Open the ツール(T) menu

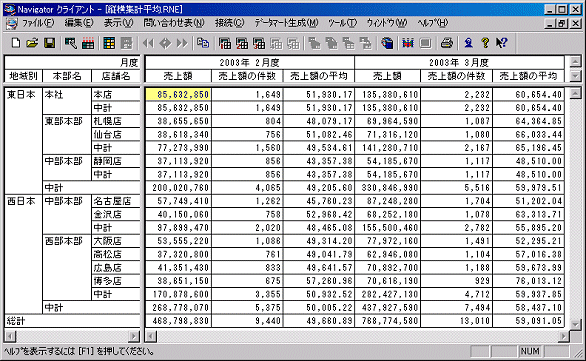pyautogui.click(x=342, y=23)
